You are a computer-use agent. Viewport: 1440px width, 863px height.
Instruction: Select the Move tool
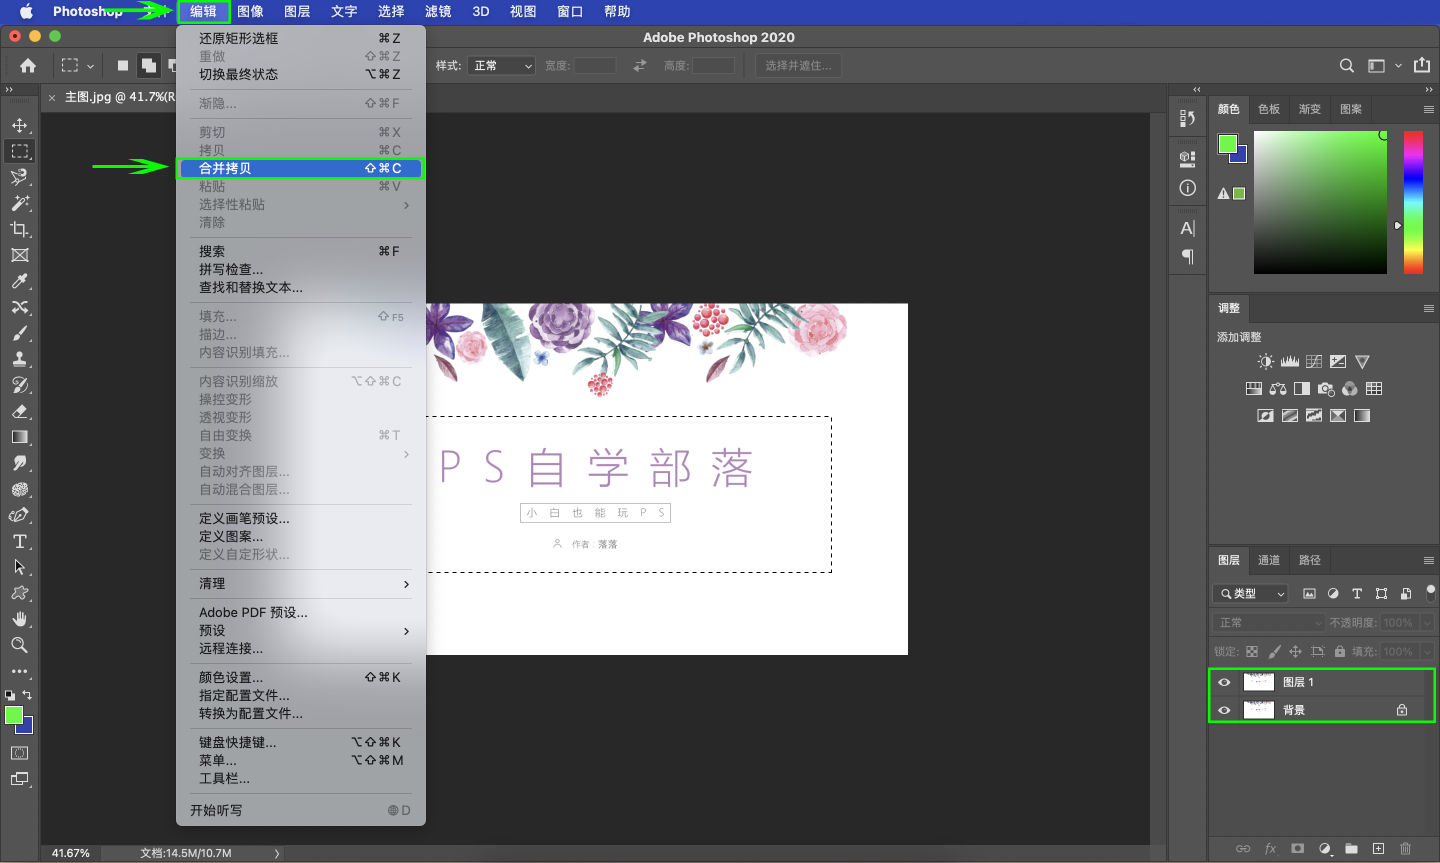[20, 125]
